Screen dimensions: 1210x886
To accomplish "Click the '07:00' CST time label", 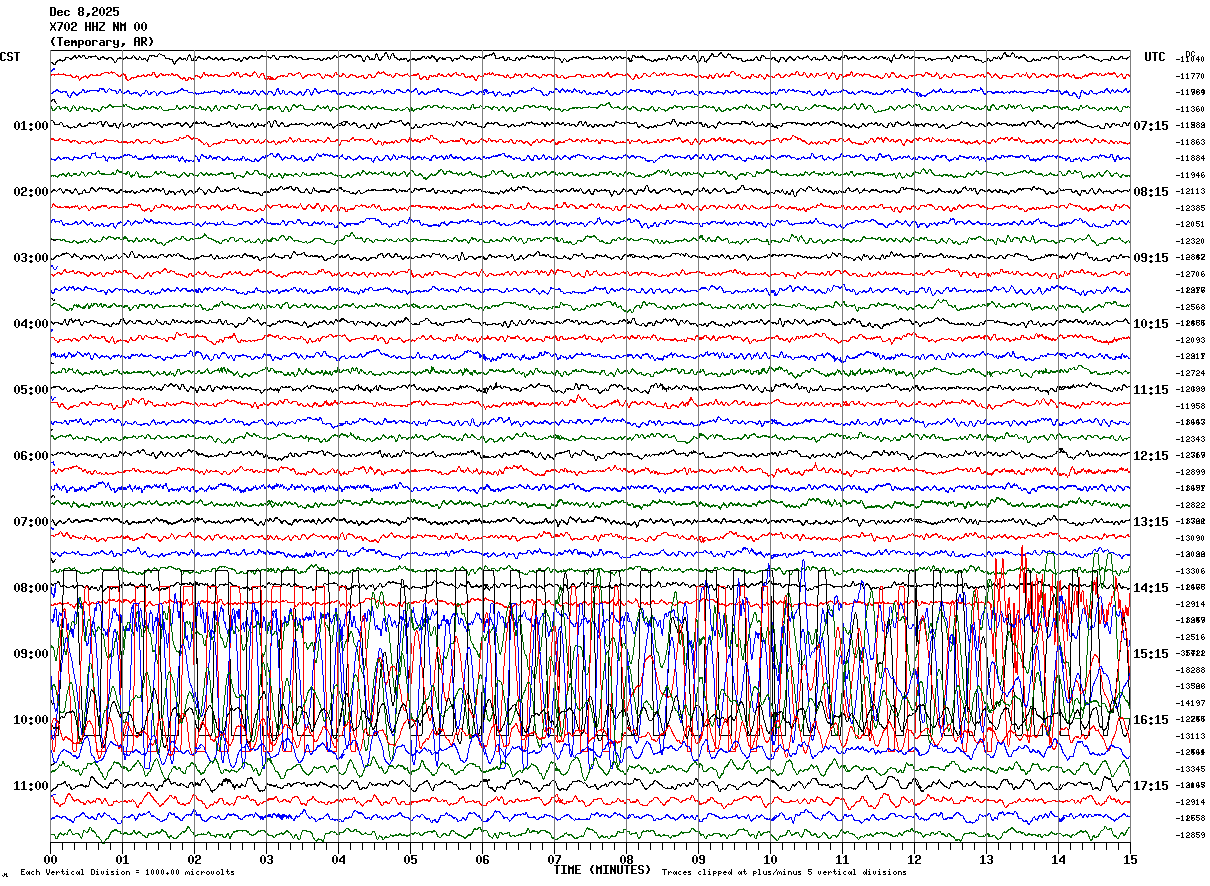I will coord(30,522).
